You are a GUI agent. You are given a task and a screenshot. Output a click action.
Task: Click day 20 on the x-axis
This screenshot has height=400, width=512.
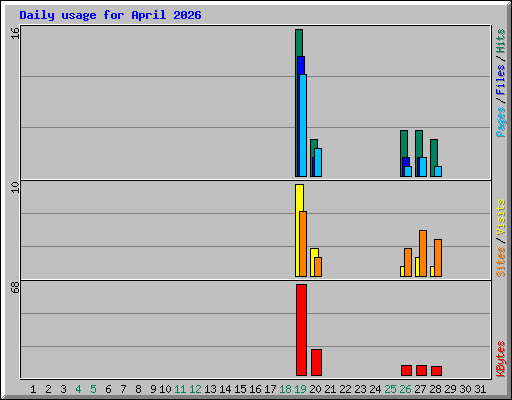click(315, 389)
